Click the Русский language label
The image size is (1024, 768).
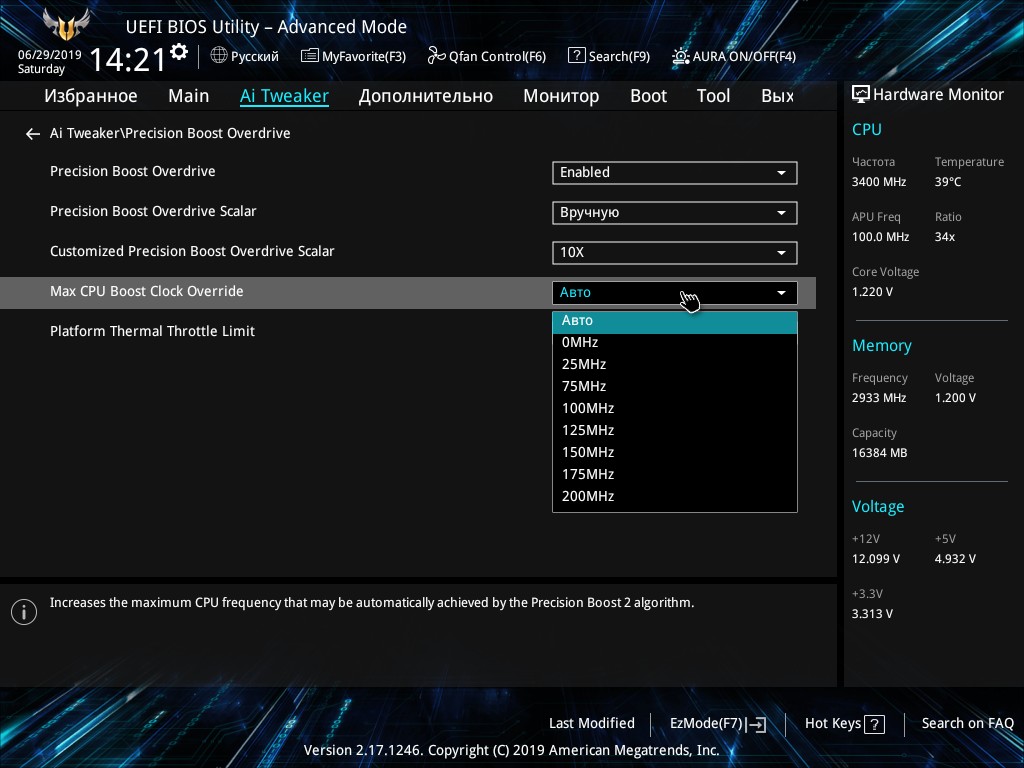255,57
